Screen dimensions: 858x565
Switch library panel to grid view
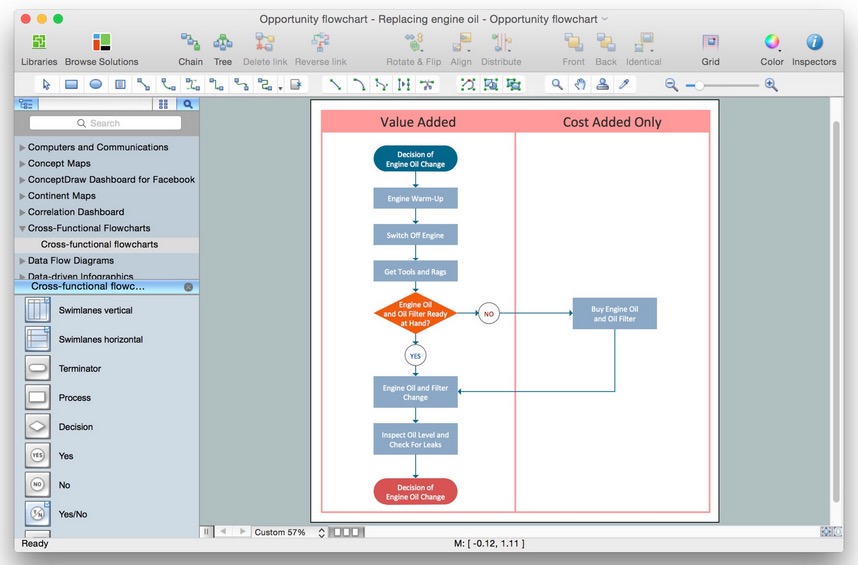coord(163,104)
